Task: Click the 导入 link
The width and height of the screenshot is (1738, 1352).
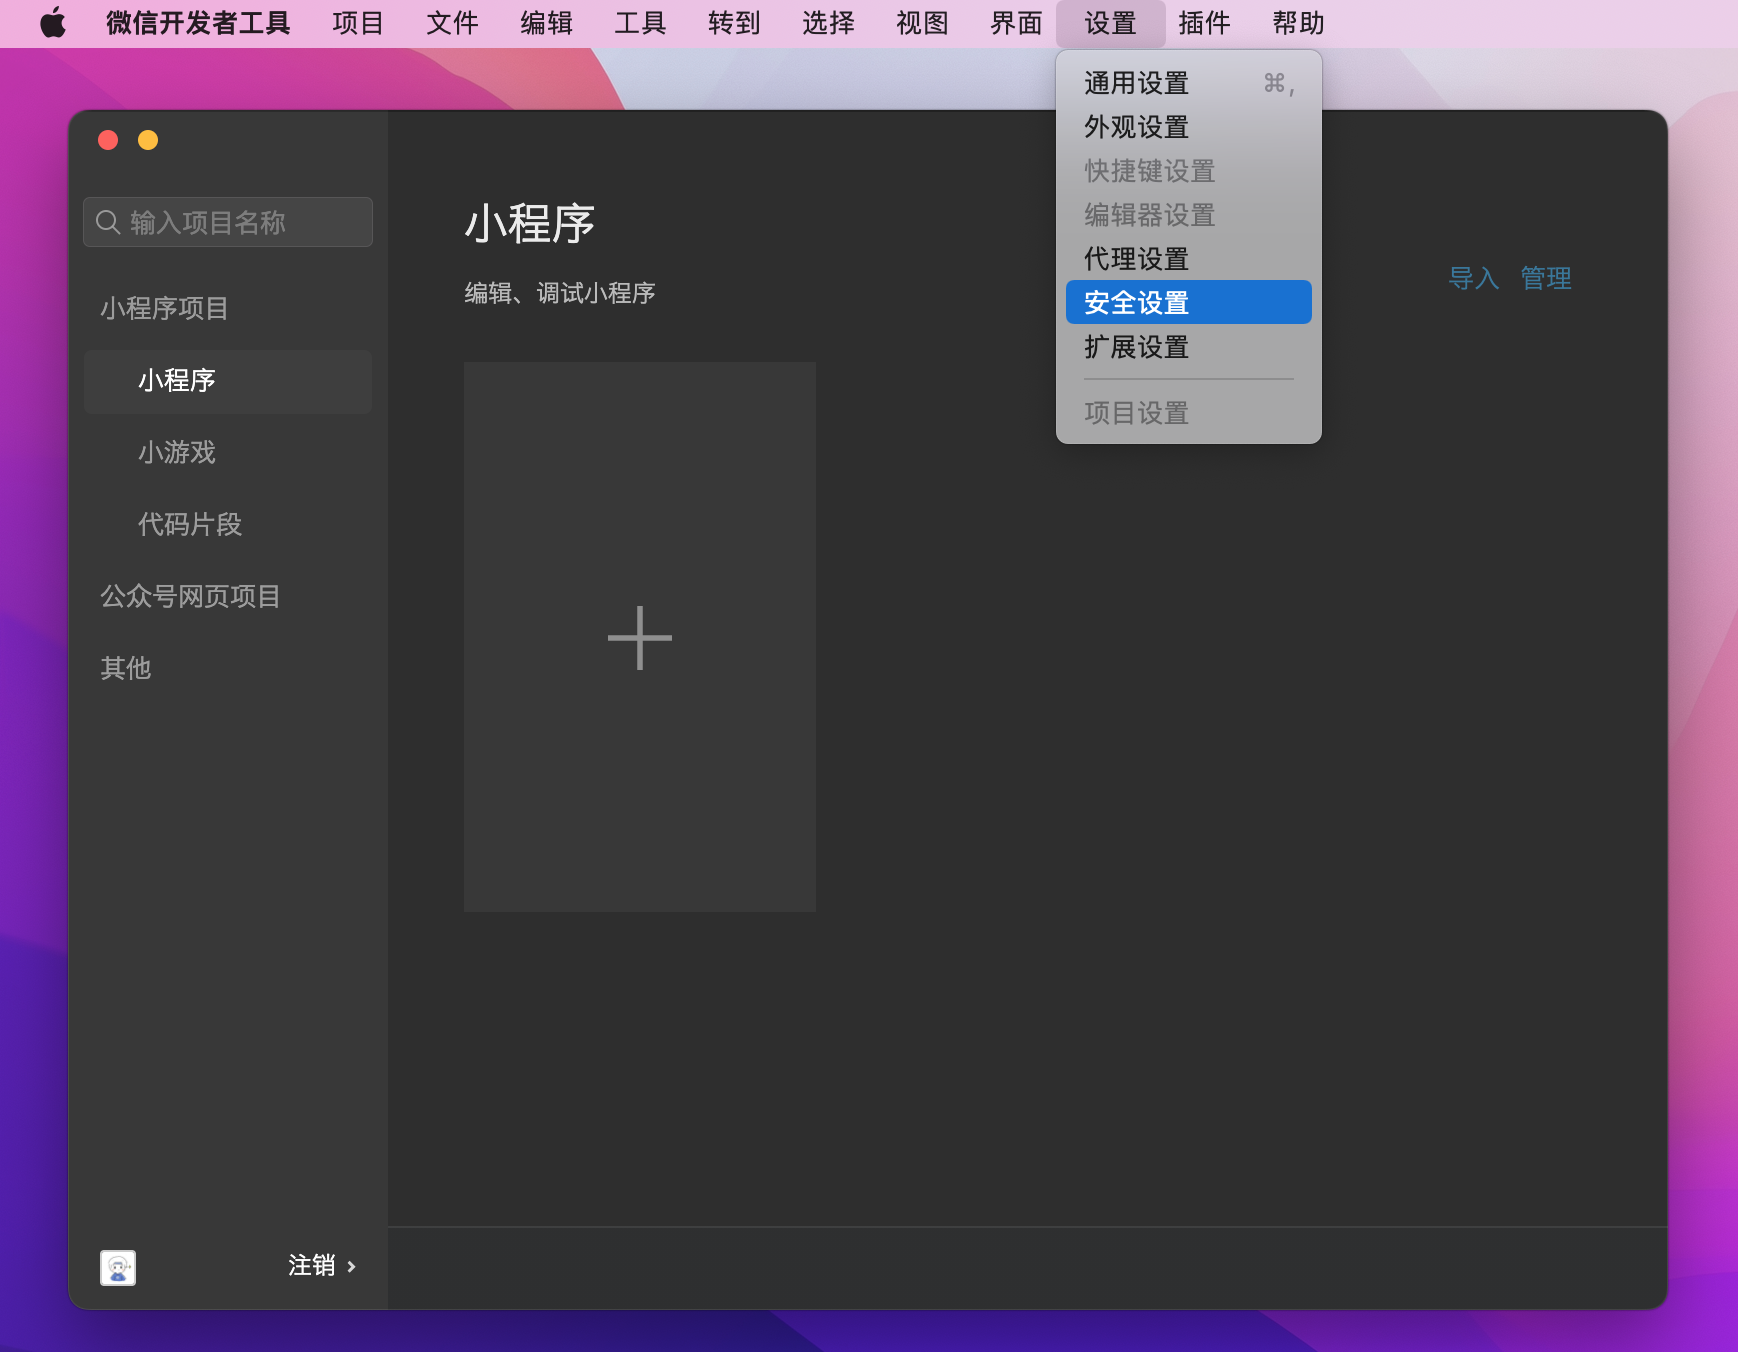Action: 1472,279
